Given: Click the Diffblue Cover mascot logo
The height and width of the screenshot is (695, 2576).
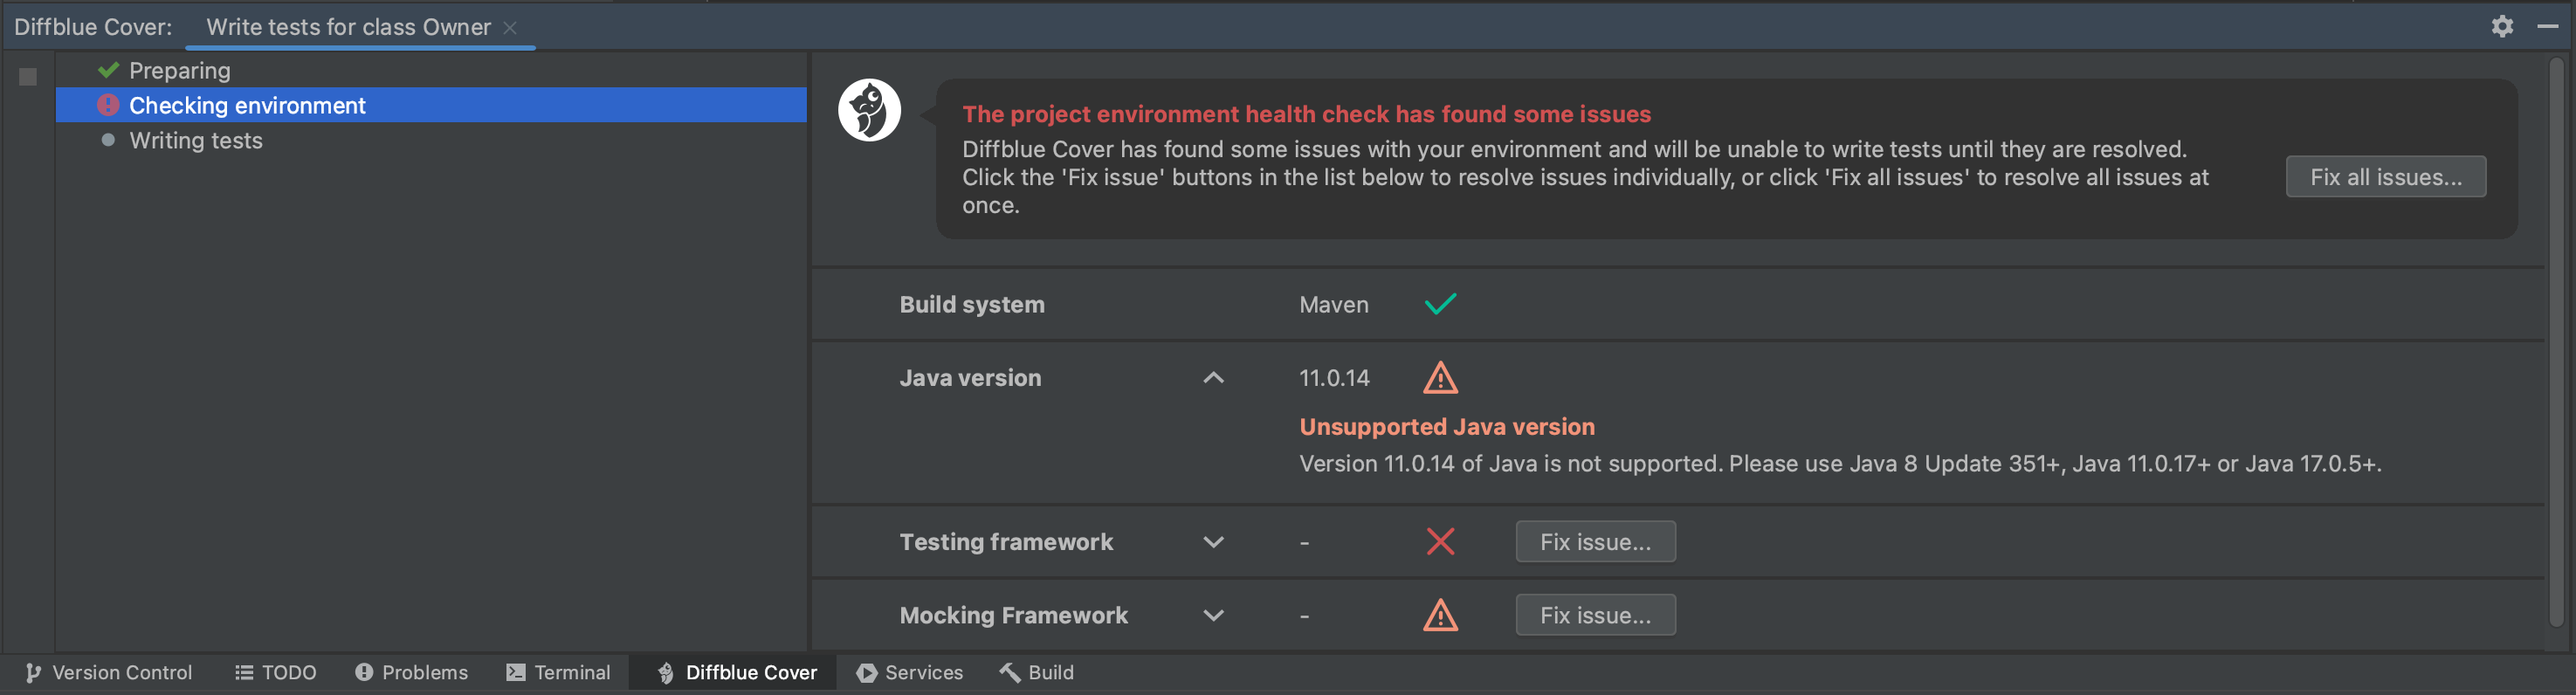Looking at the screenshot, I should click(x=869, y=110).
